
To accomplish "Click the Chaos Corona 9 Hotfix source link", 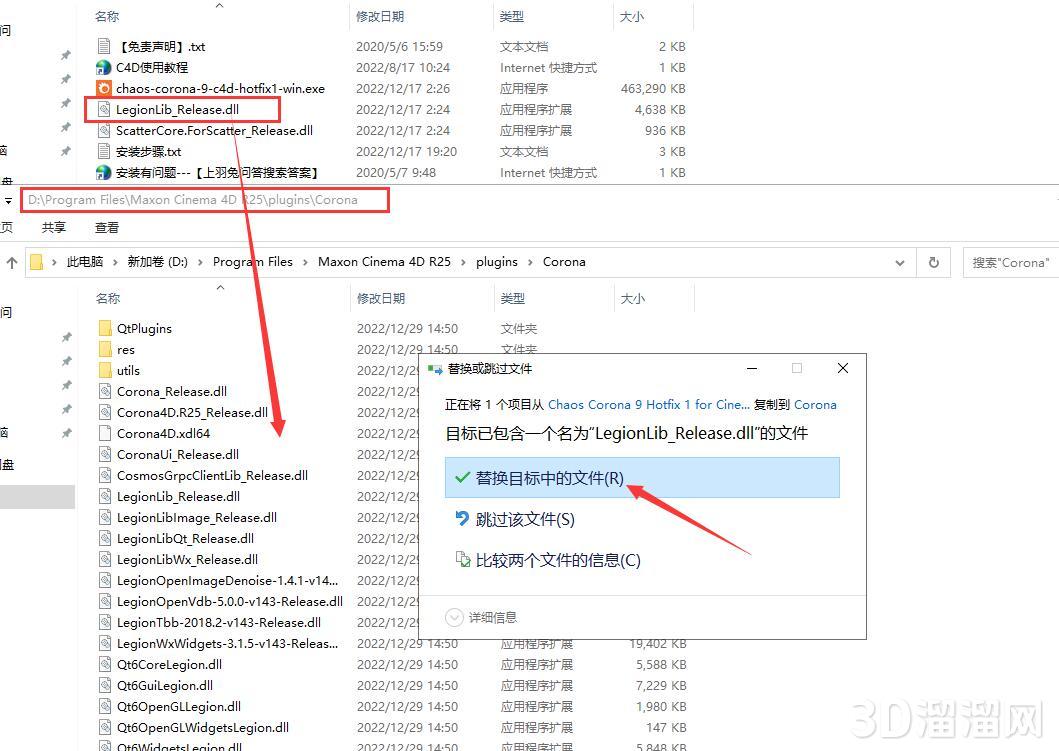I will (648, 405).
